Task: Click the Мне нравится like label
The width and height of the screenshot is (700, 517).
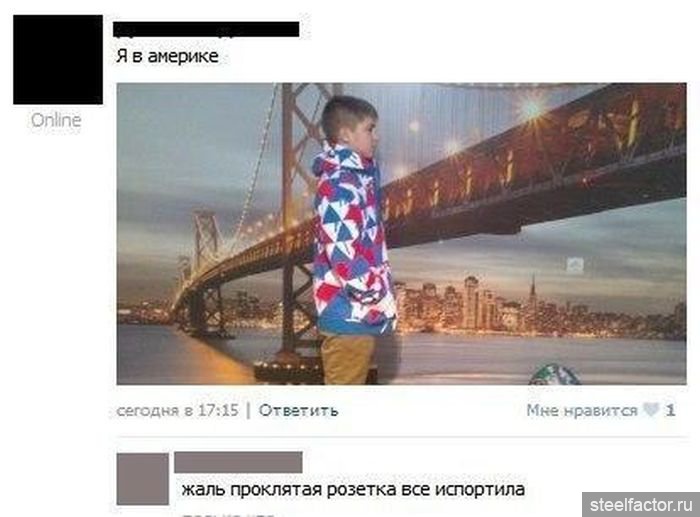Action: [582, 410]
